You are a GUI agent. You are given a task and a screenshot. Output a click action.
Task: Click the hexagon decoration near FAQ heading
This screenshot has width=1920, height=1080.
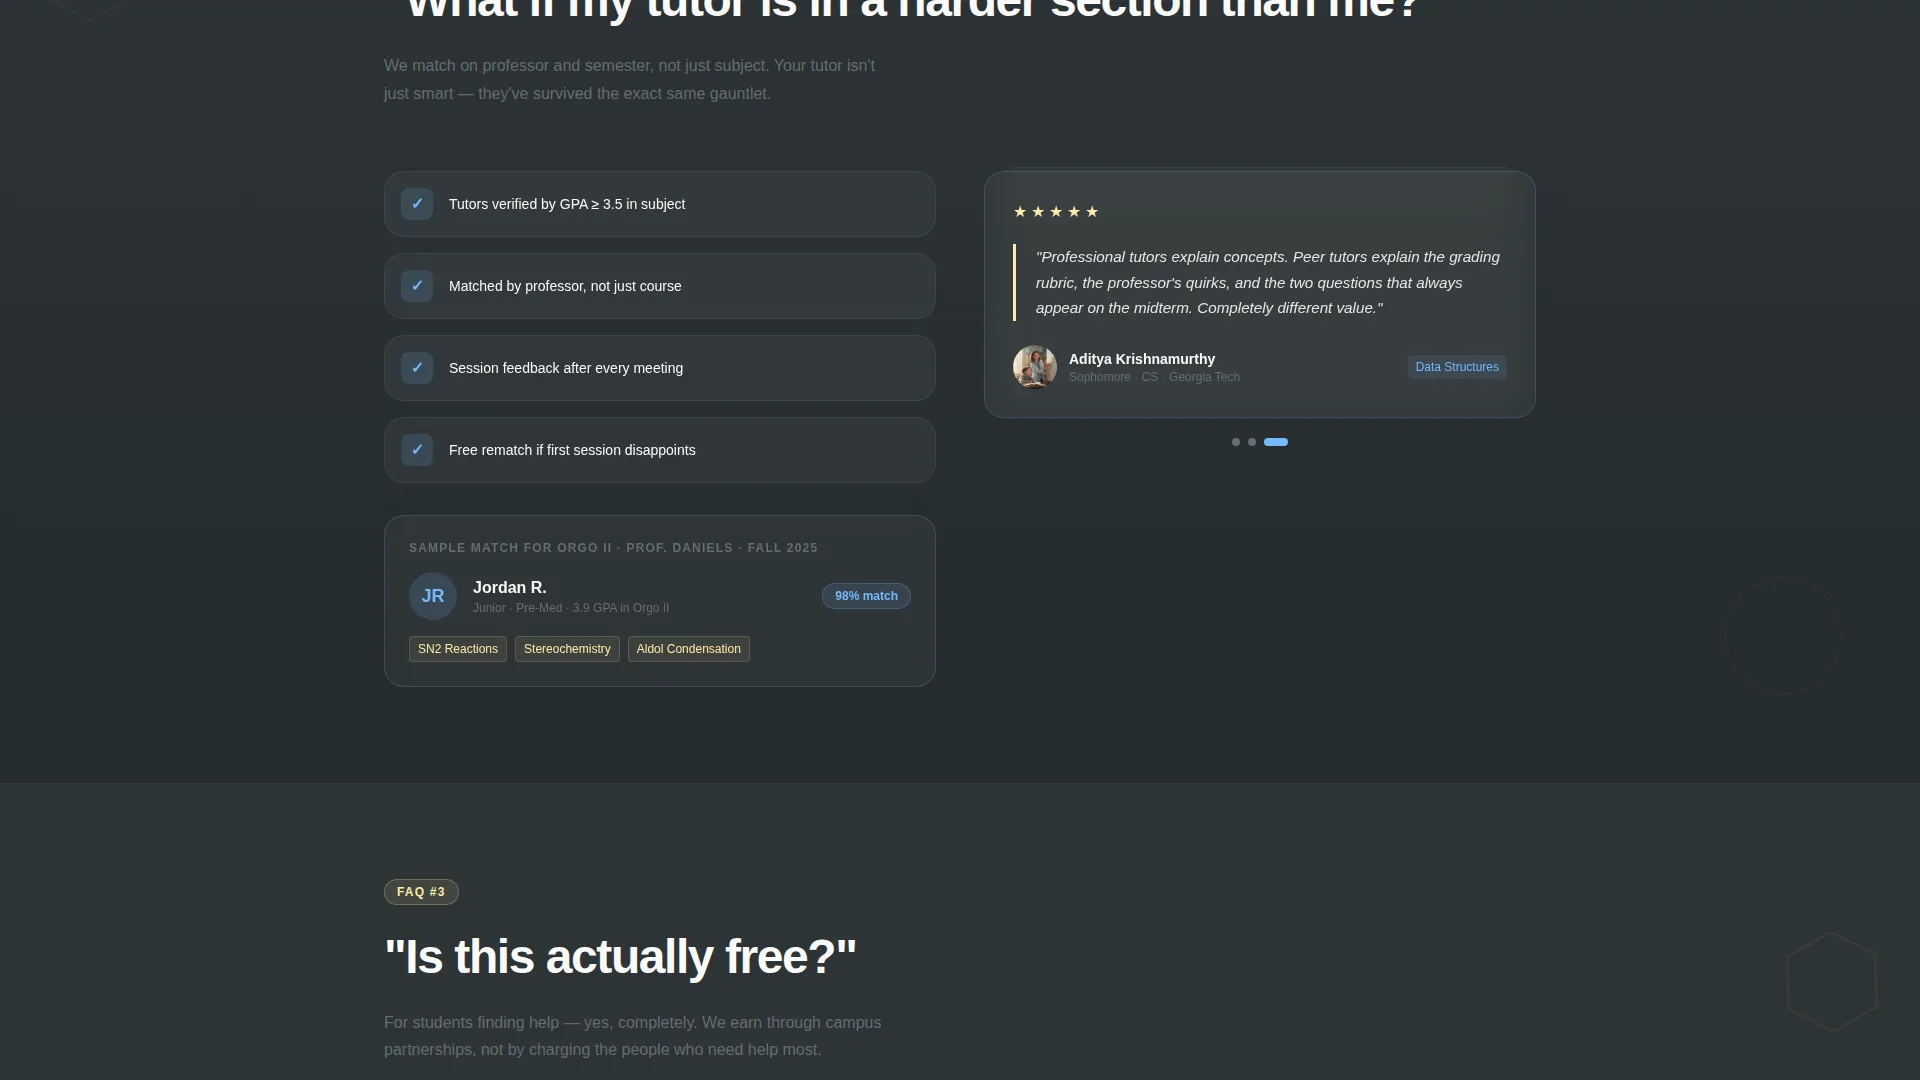pyautogui.click(x=1832, y=982)
